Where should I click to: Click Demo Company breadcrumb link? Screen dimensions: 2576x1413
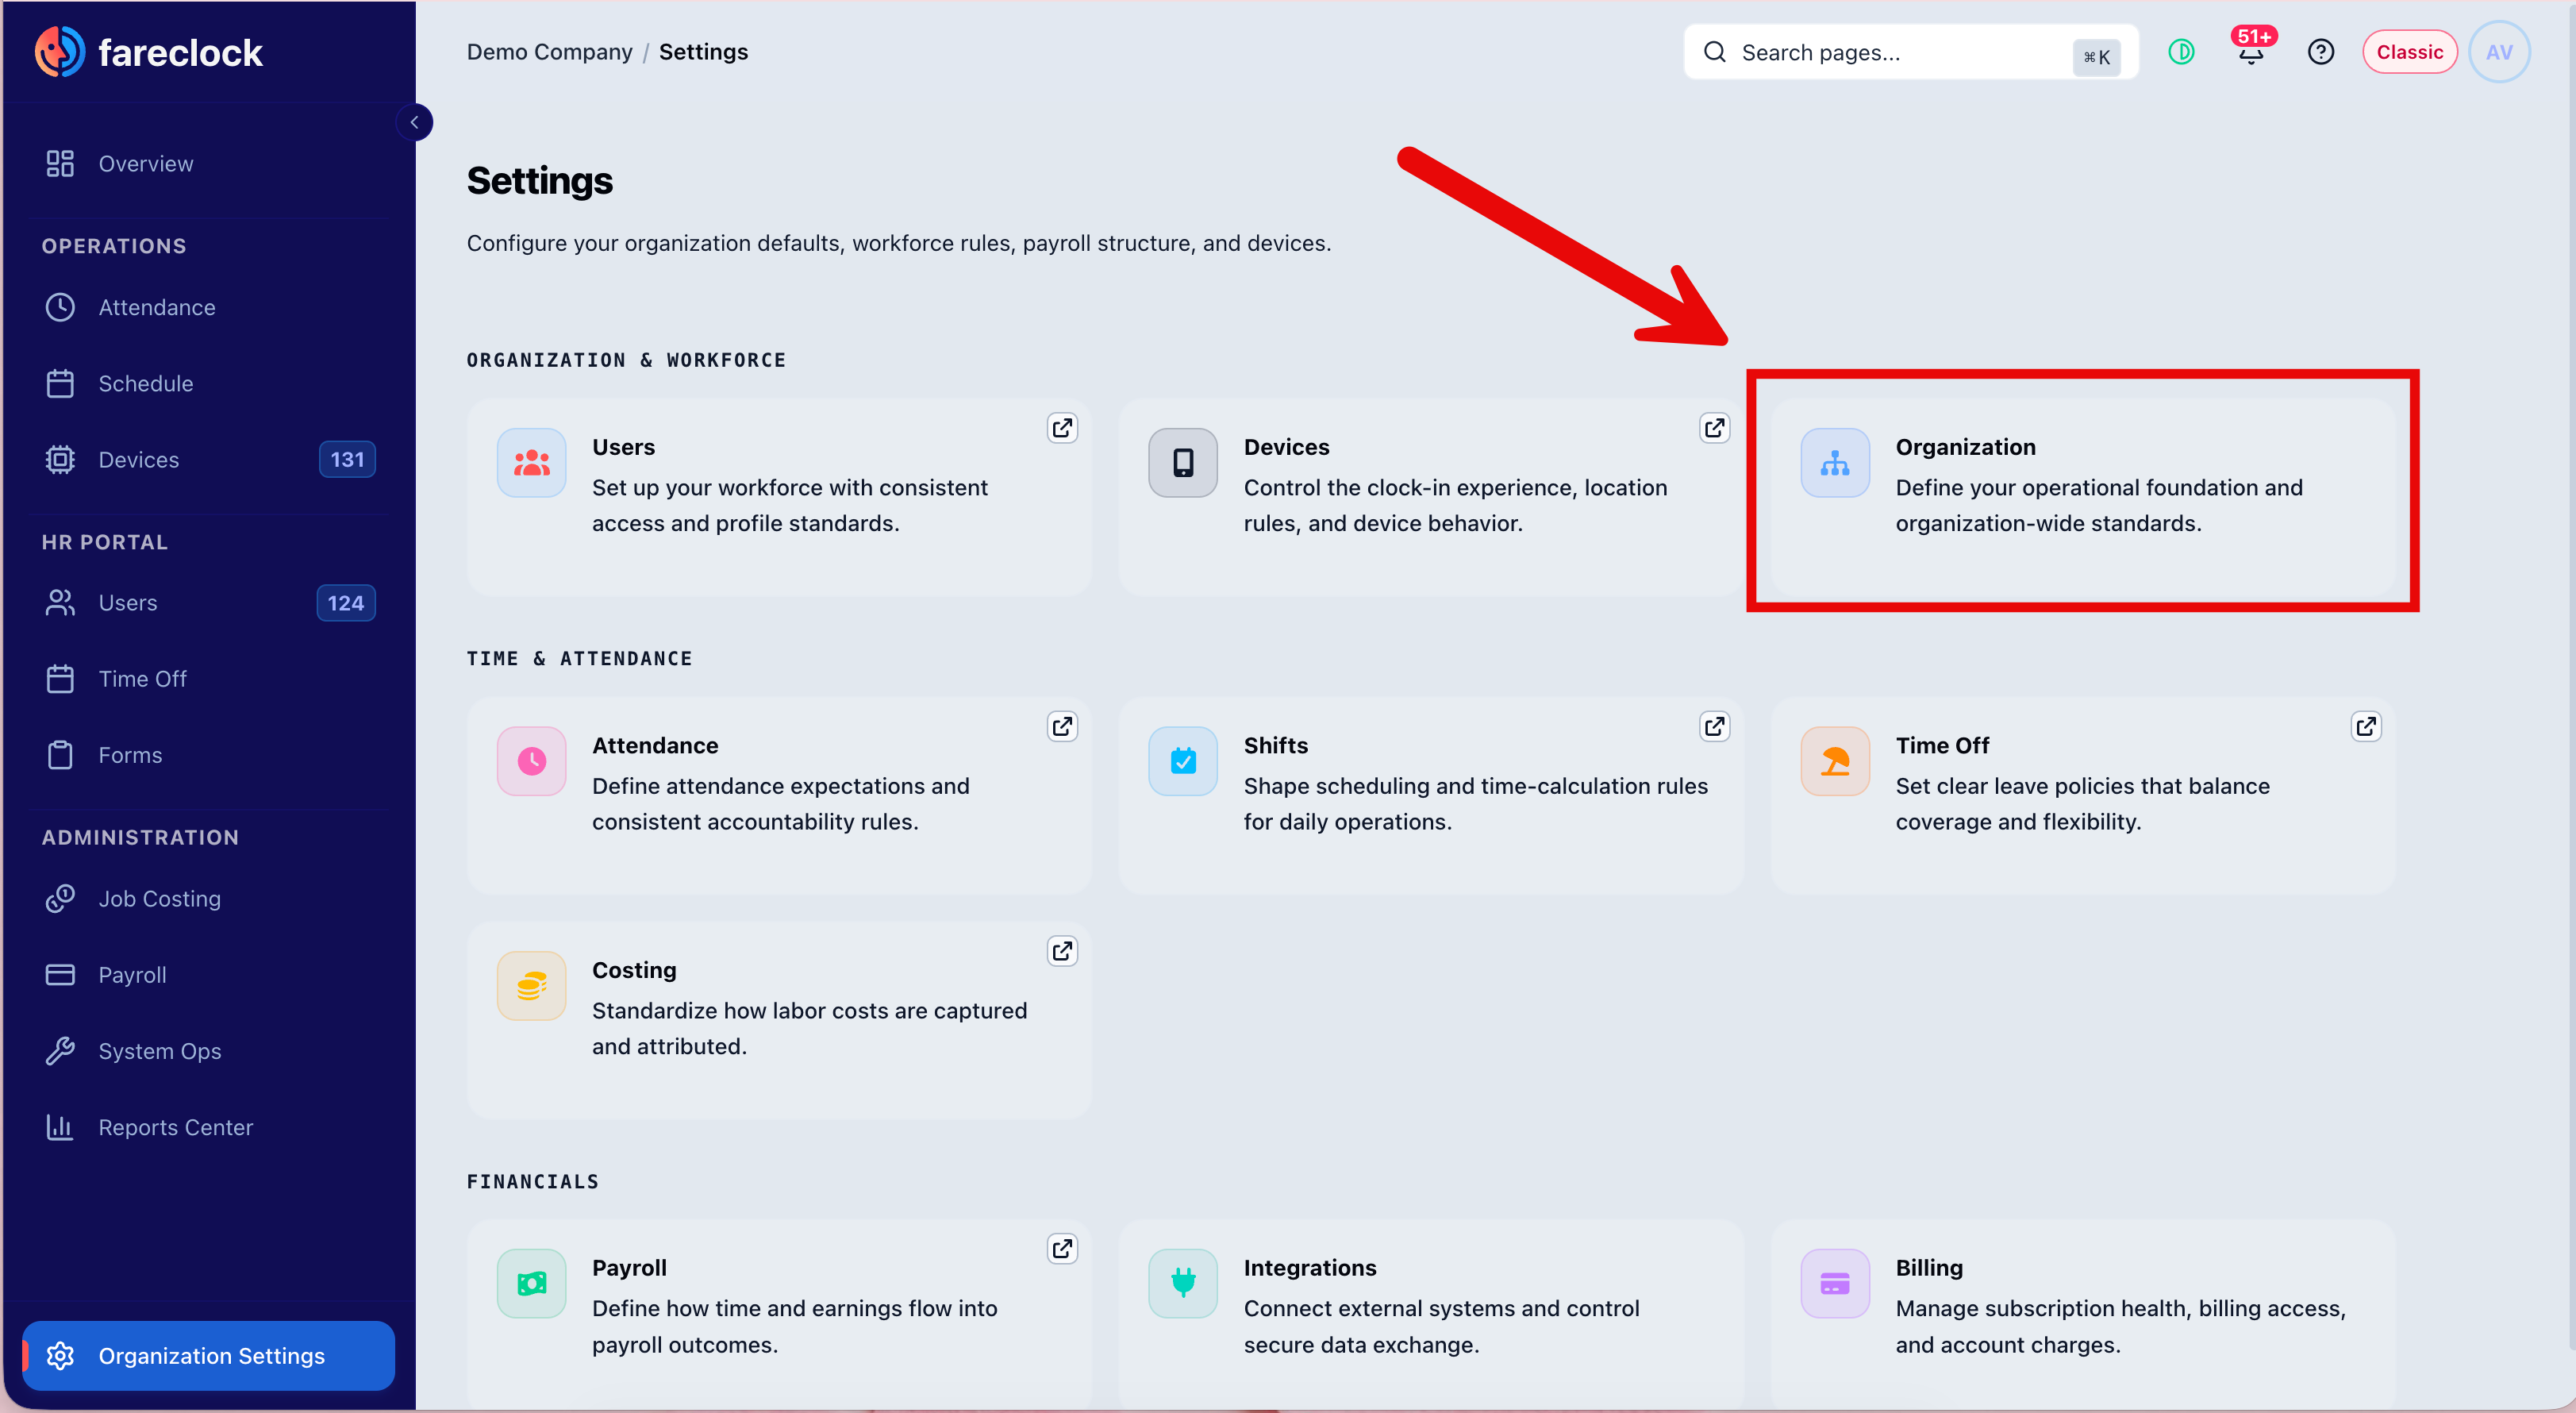[549, 52]
